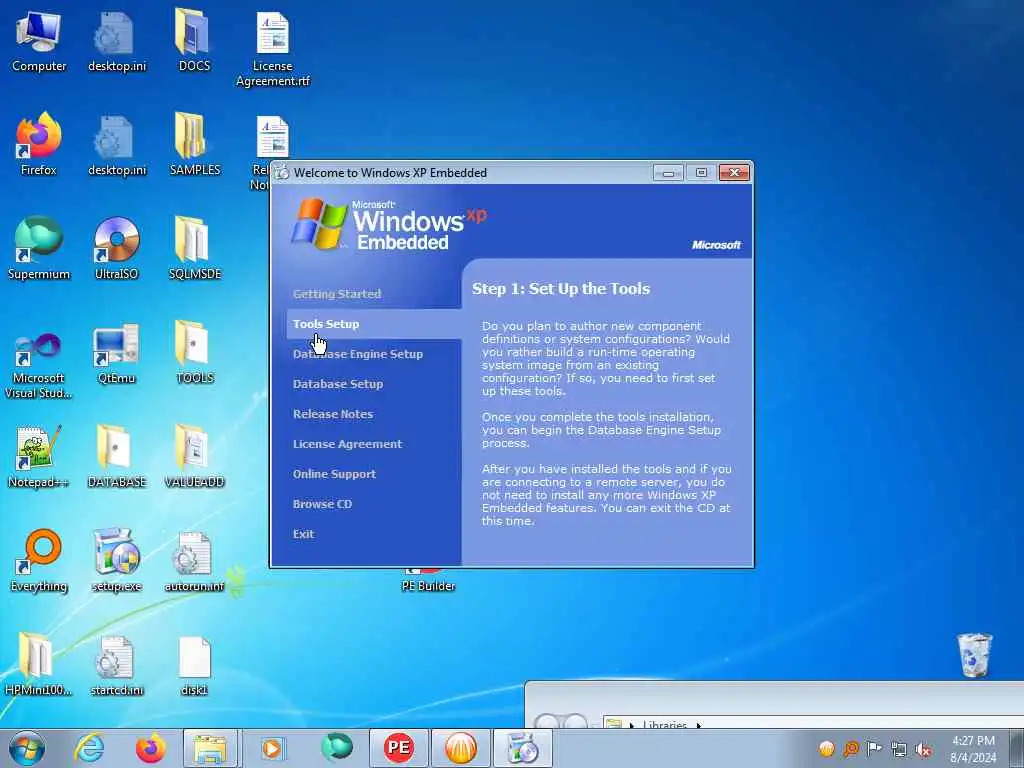The image size is (1024, 768).
Task: Close the Welcome to Windows XP Embedded window
Action: (x=734, y=172)
